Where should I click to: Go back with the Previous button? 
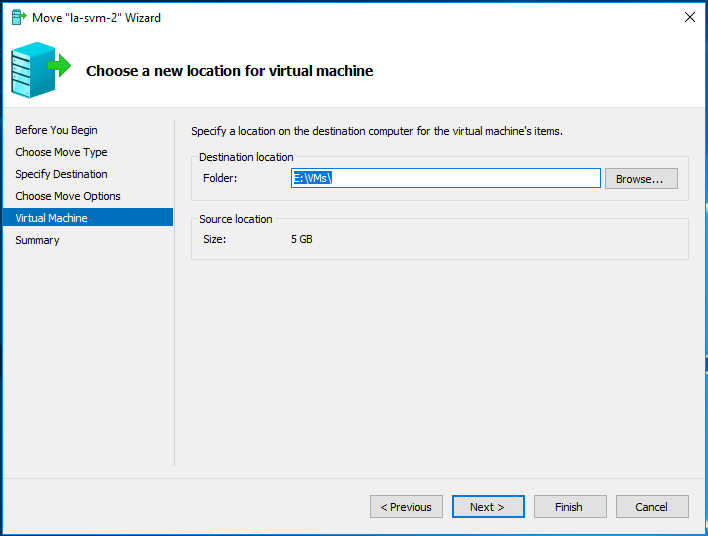[406, 507]
